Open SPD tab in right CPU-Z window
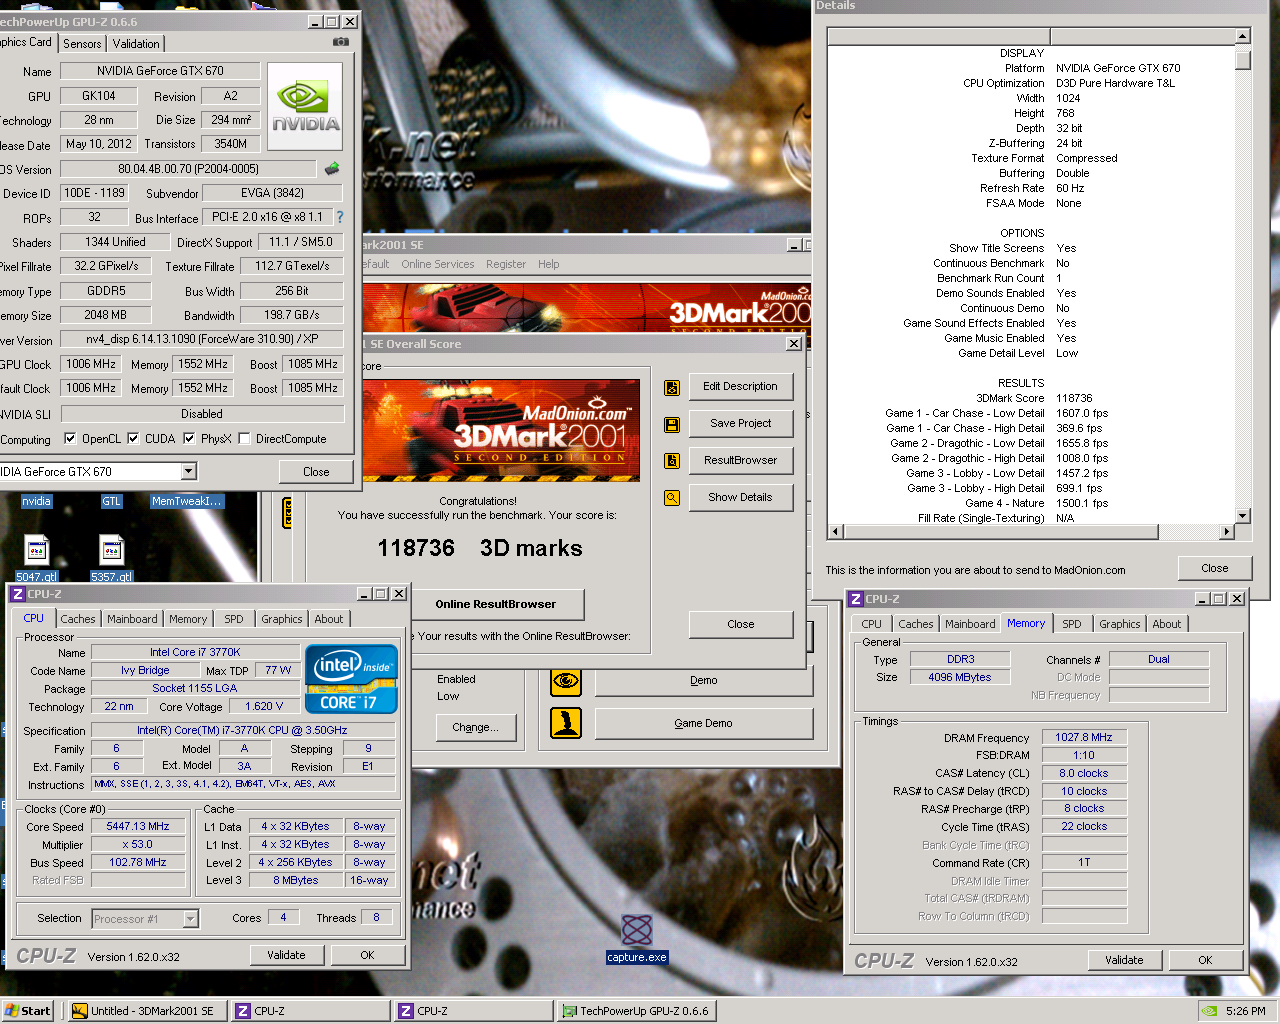1280x1024 pixels. 1072,624
